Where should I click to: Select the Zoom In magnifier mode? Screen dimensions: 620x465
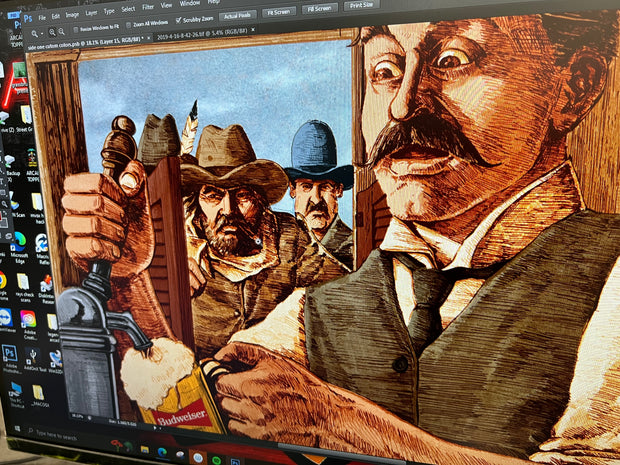click(52, 32)
